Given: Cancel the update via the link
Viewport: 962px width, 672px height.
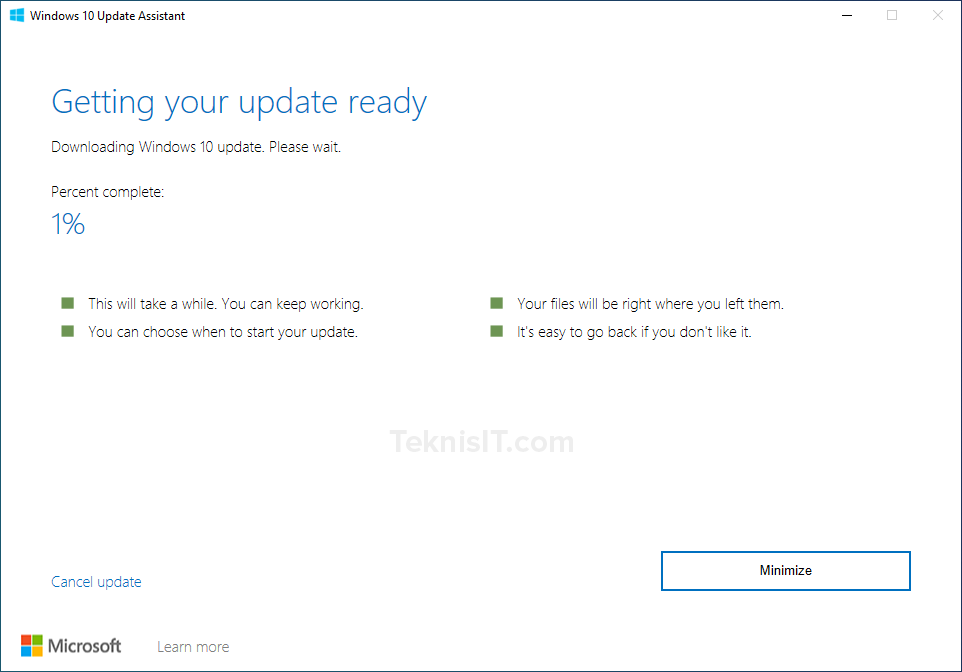Looking at the screenshot, I should click(96, 582).
